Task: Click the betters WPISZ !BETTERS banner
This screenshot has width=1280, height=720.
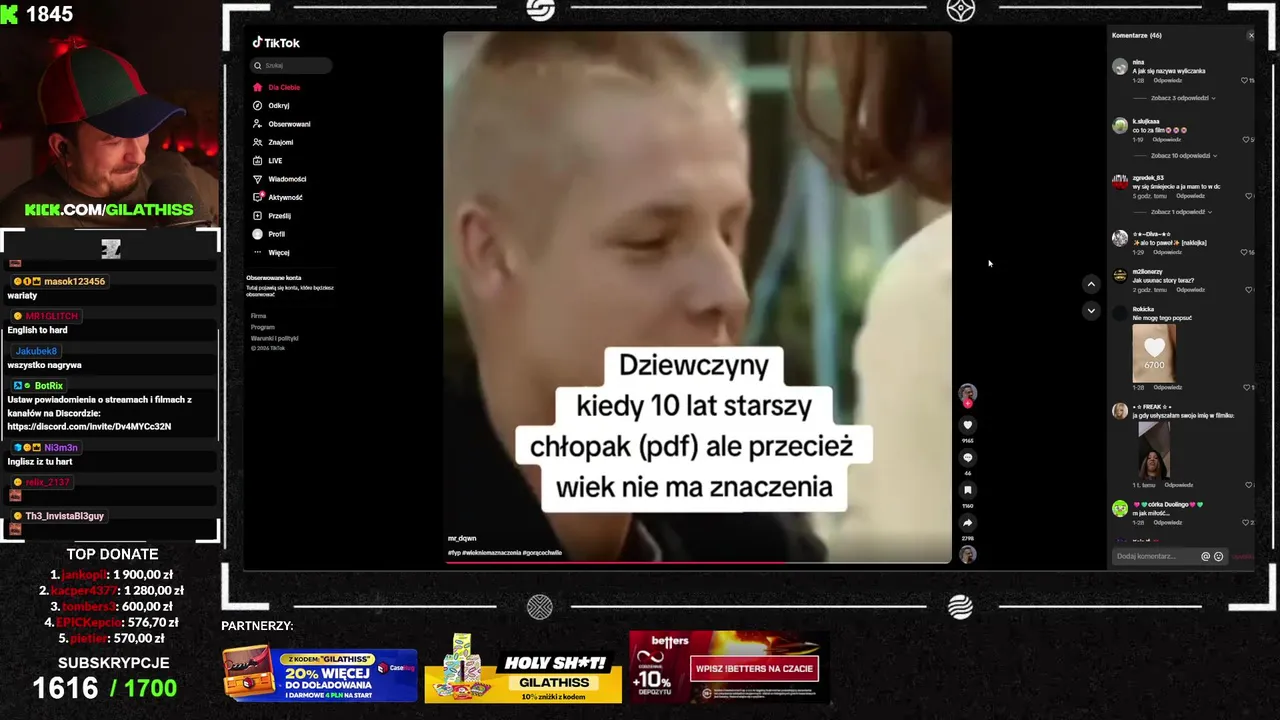Action: click(728, 667)
